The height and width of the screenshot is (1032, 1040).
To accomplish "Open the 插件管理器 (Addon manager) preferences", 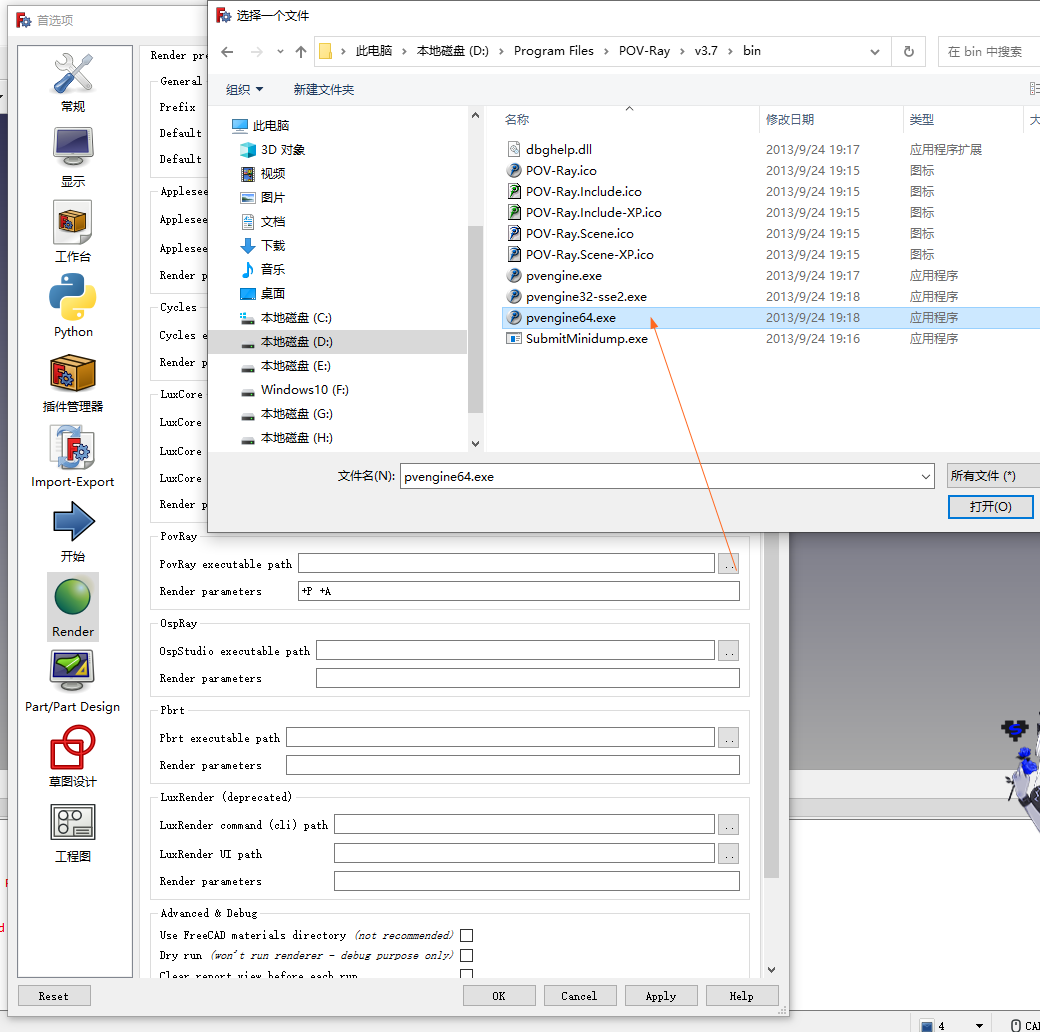I will 73,383.
